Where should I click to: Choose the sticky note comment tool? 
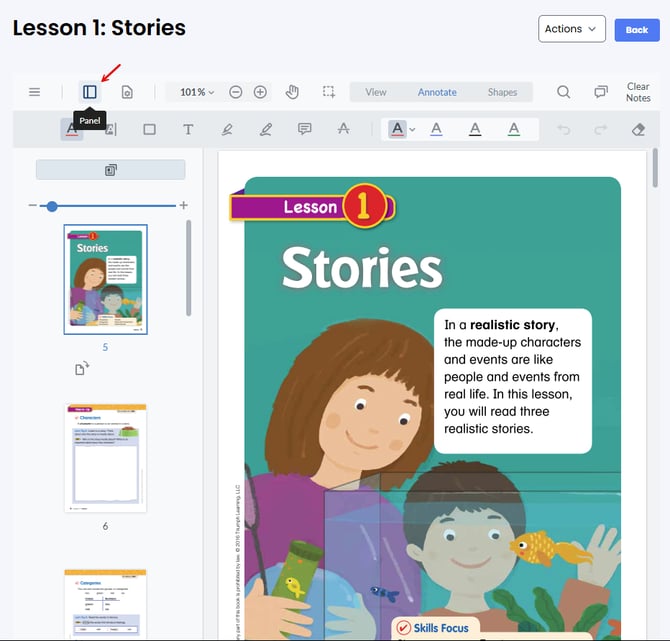[305, 129]
